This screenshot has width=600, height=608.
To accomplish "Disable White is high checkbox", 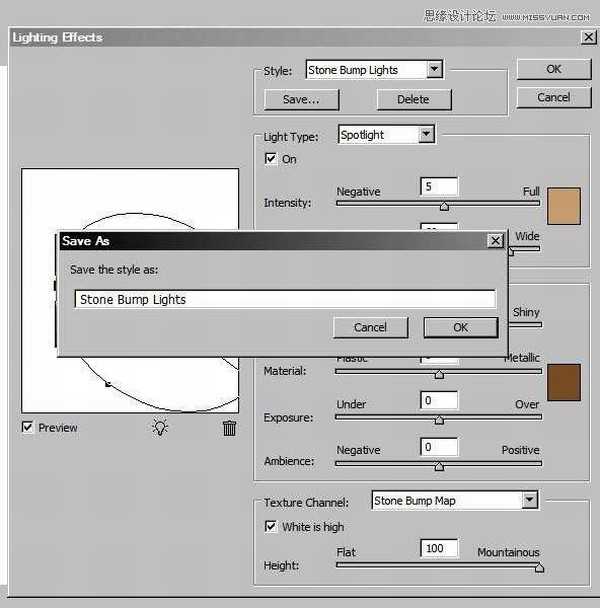I will pos(271,527).
